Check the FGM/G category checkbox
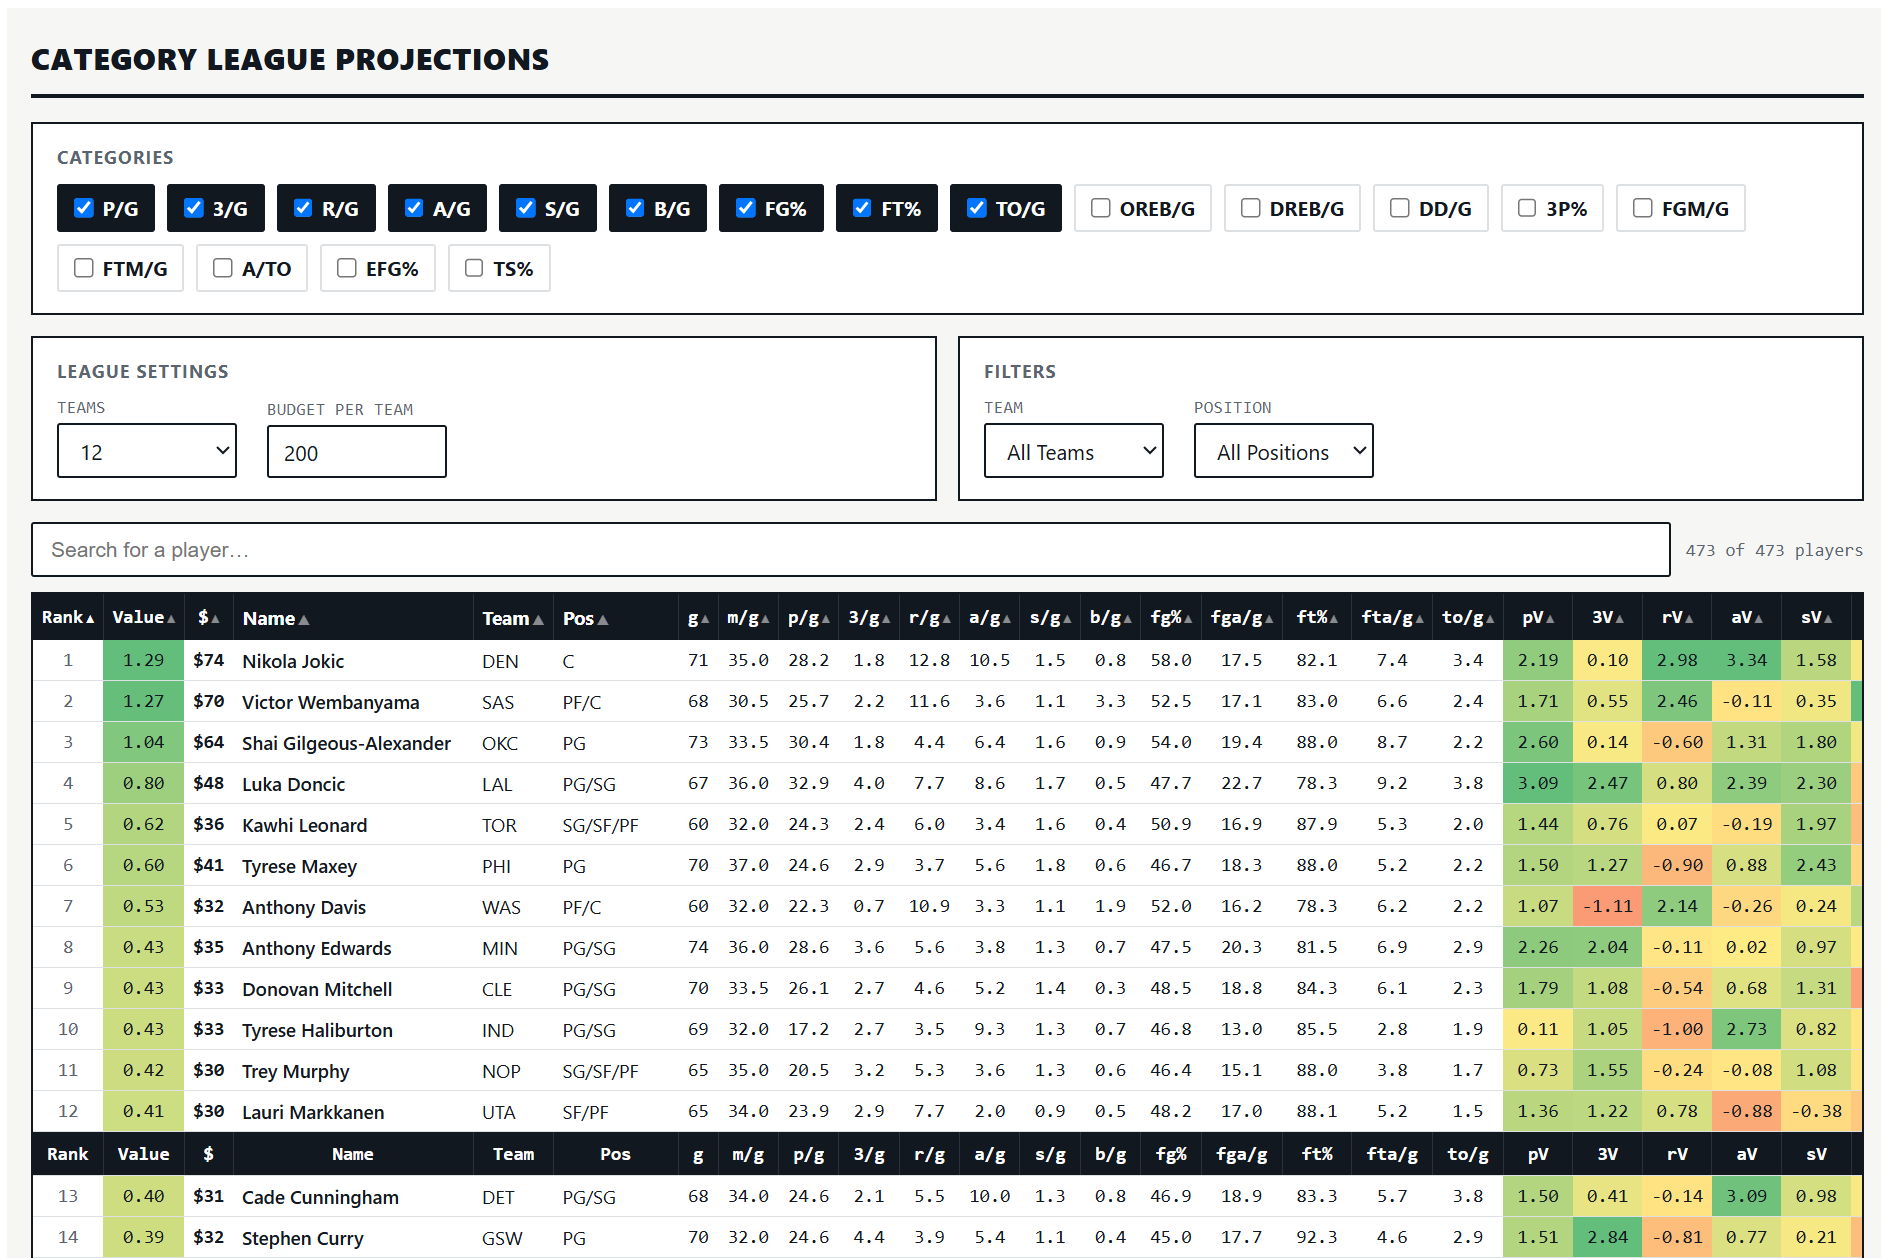 (1643, 208)
